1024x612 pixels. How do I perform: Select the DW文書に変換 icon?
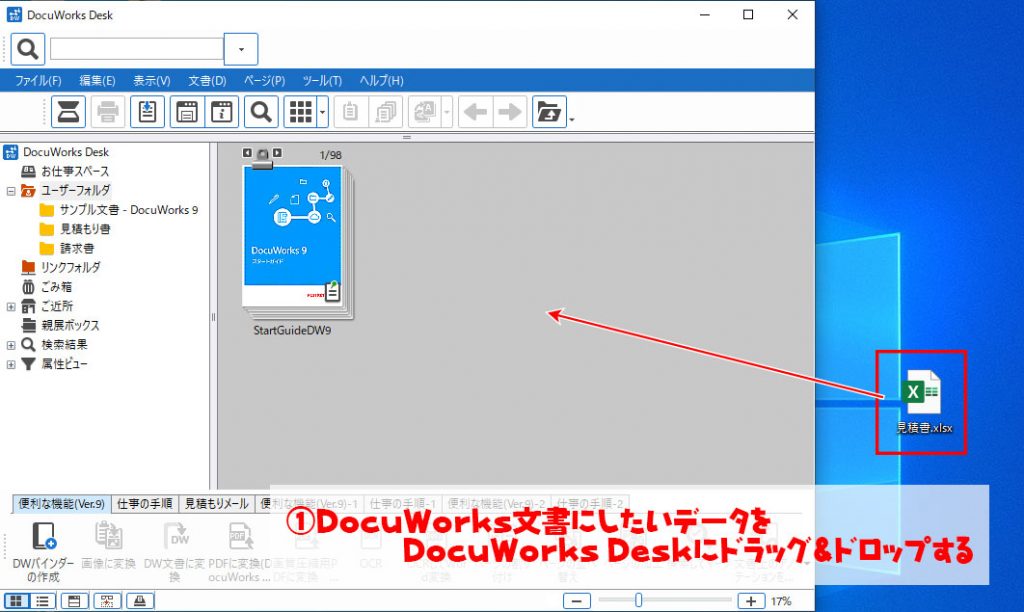(x=176, y=536)
